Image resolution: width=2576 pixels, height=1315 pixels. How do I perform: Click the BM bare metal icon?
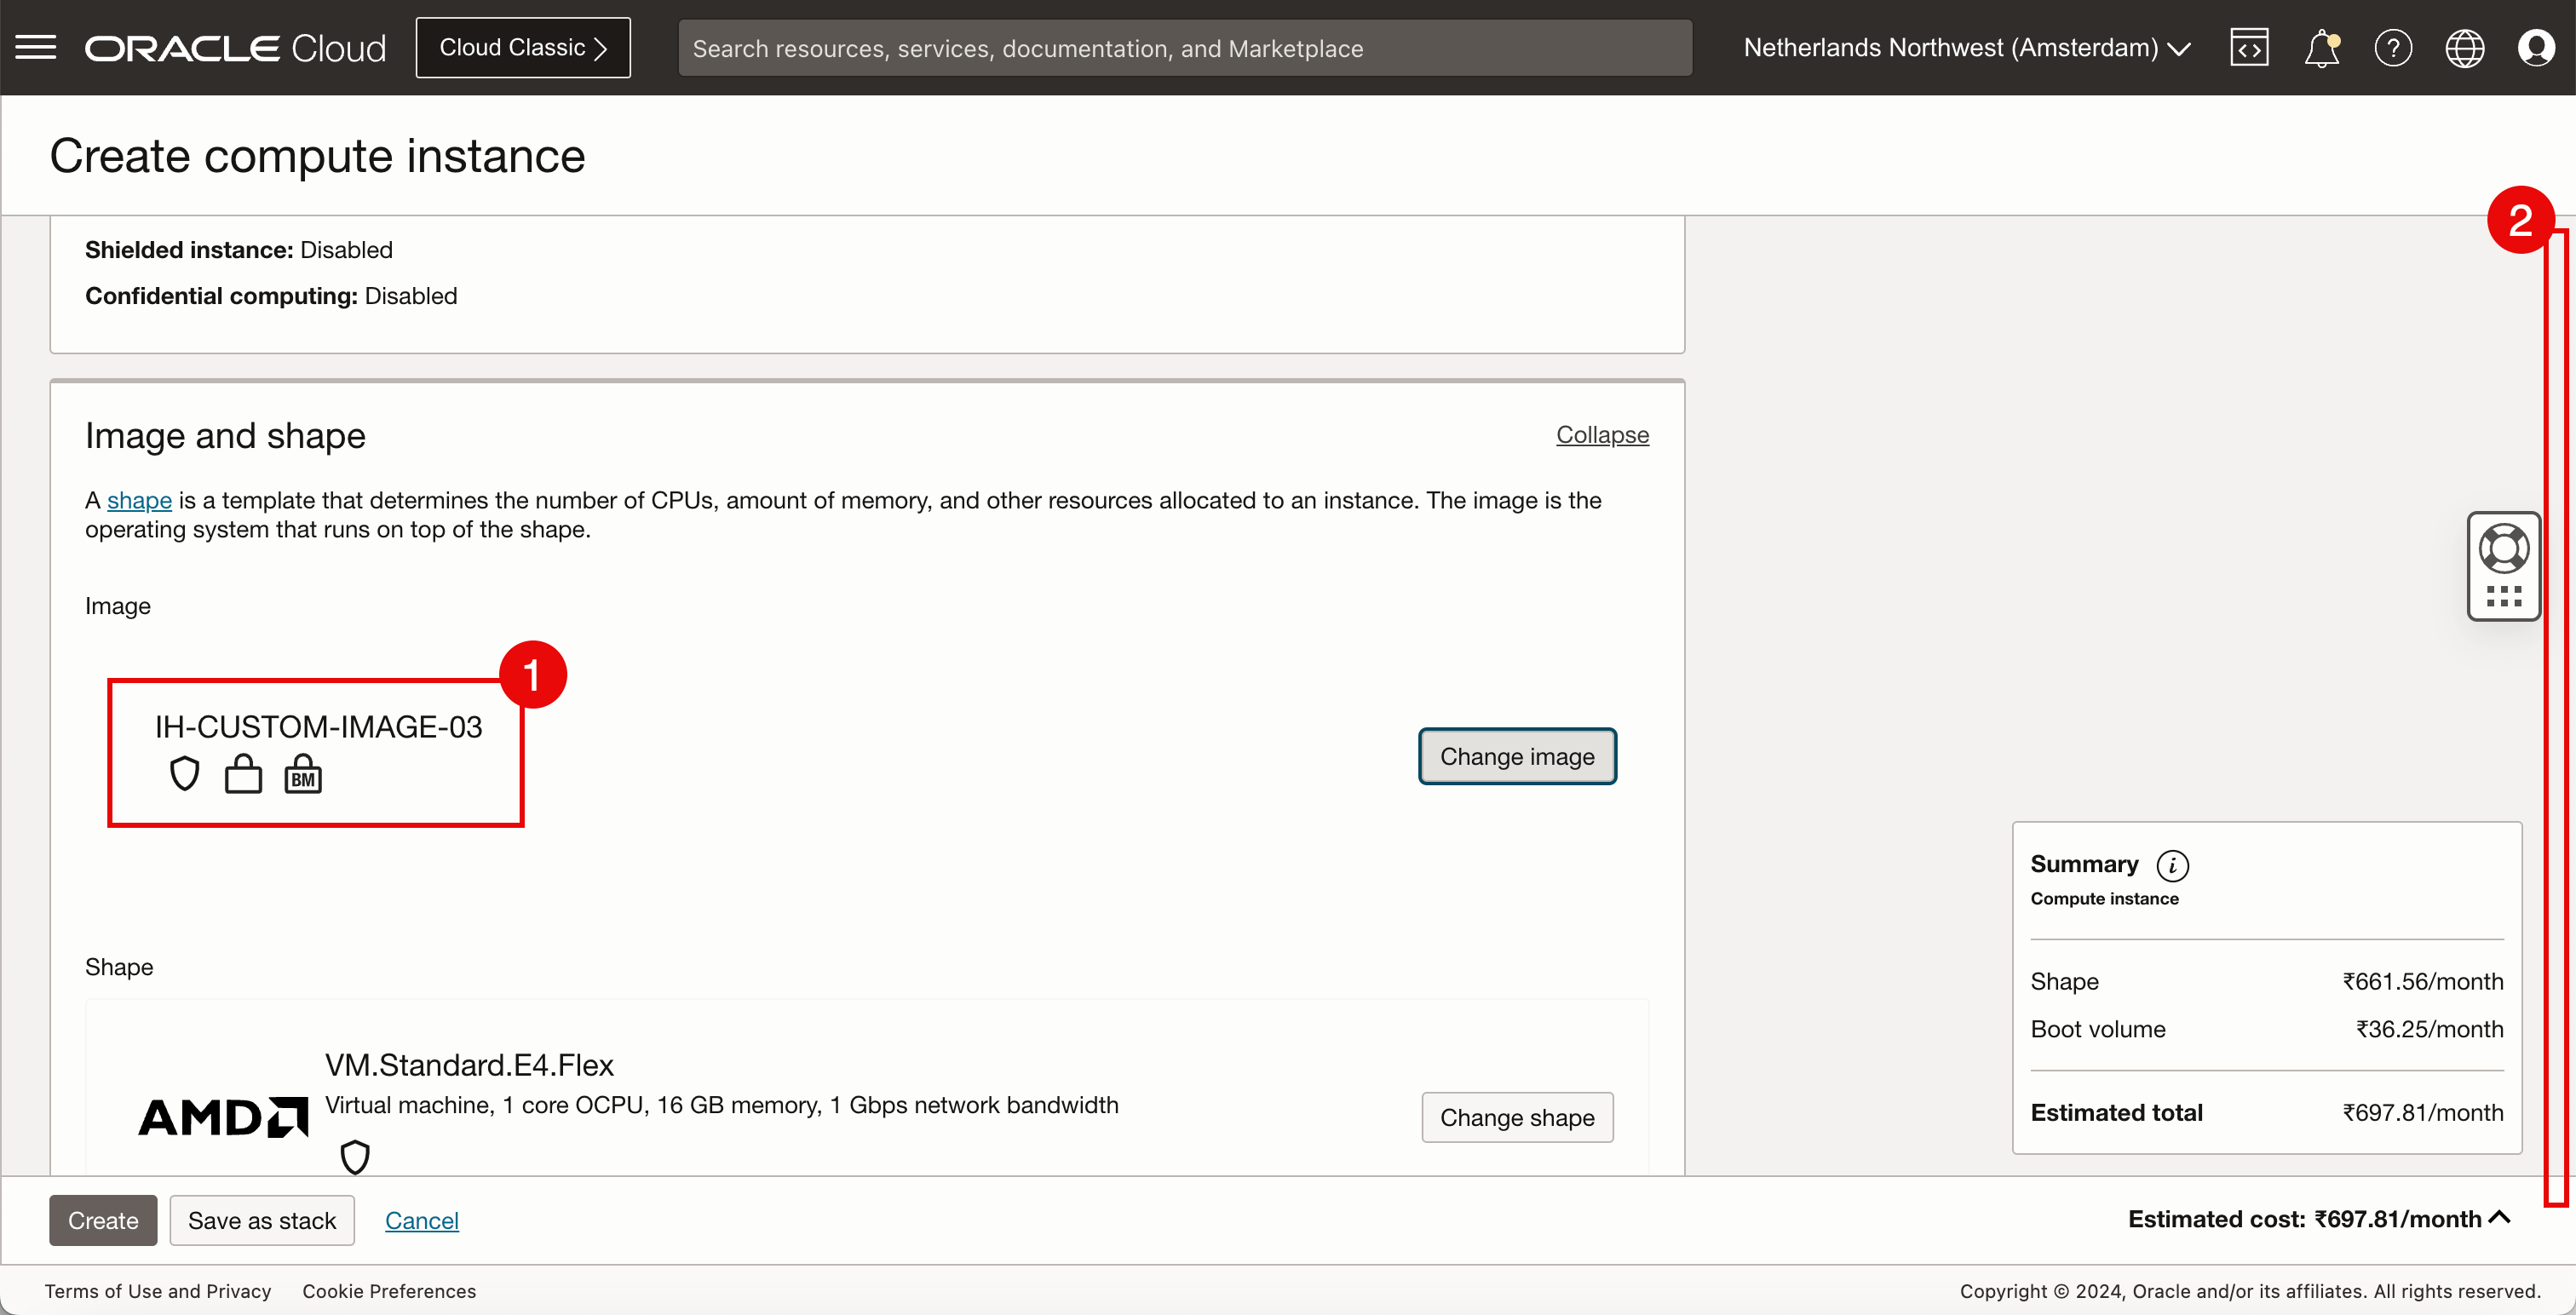[x=303, y=774]
